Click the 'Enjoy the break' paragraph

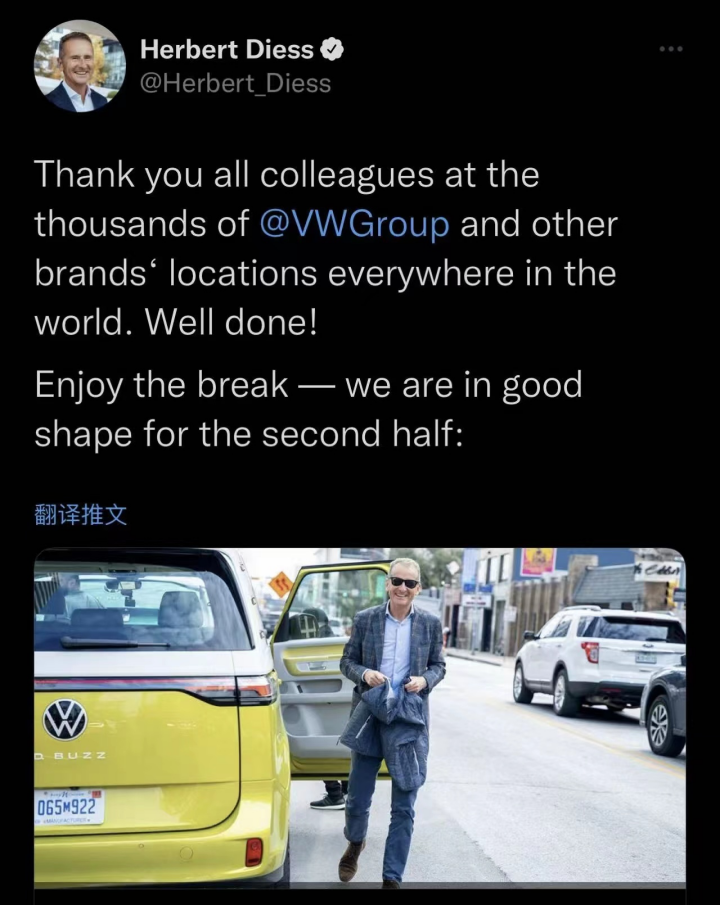click(x=308, y=409)
